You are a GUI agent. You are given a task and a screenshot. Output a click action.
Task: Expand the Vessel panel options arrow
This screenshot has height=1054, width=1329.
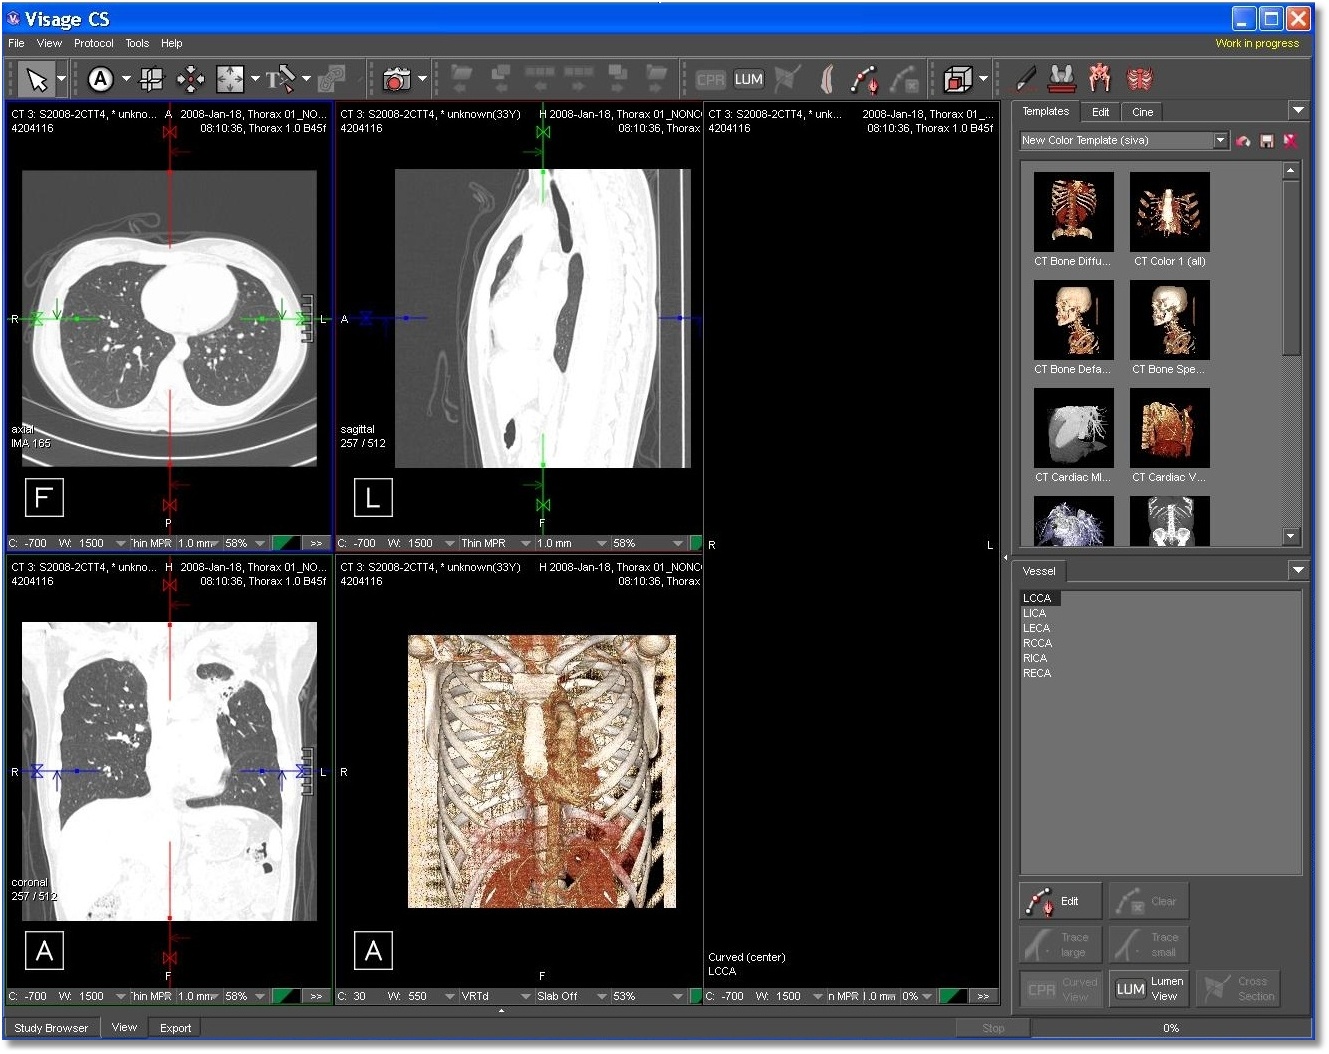point(1297,570)
